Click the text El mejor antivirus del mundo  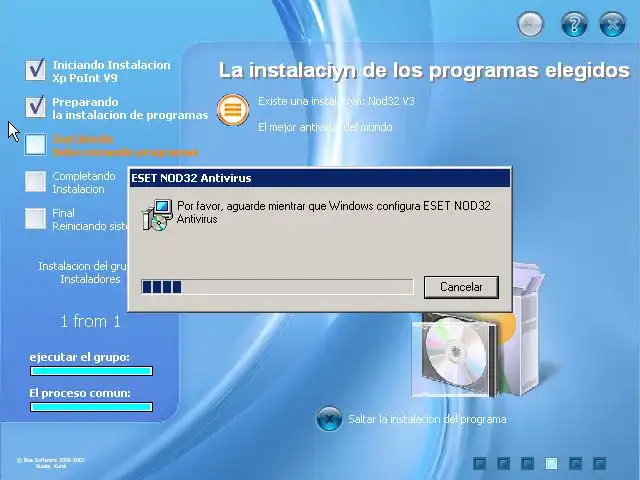pos(325,127)
